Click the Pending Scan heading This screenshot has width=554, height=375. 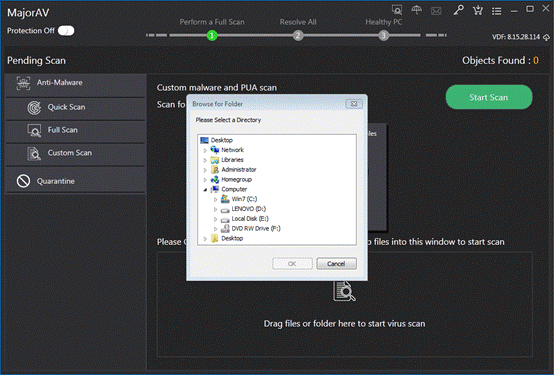[x=36, y=61]
